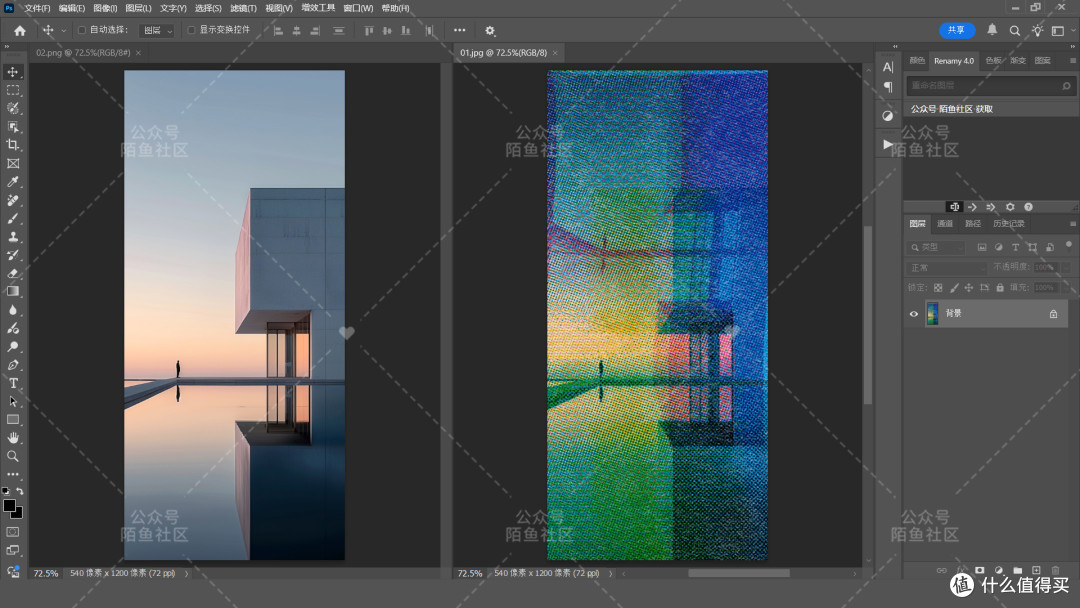Hide the 背景 layer eye icon
This screenshot has width=1080, height=608.
(914, 314)
